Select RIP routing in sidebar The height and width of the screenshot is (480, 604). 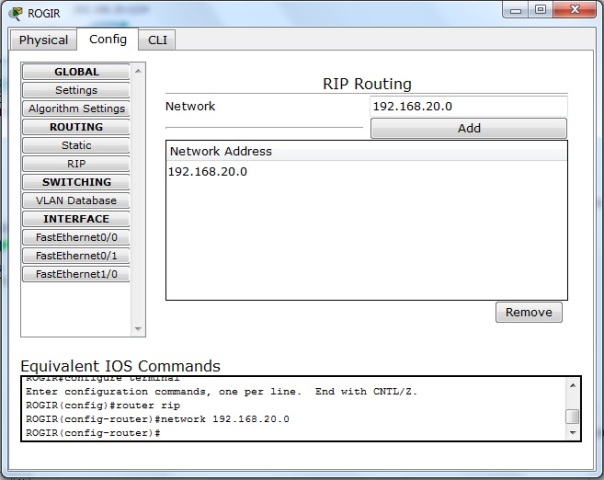(x=76, y=163)
